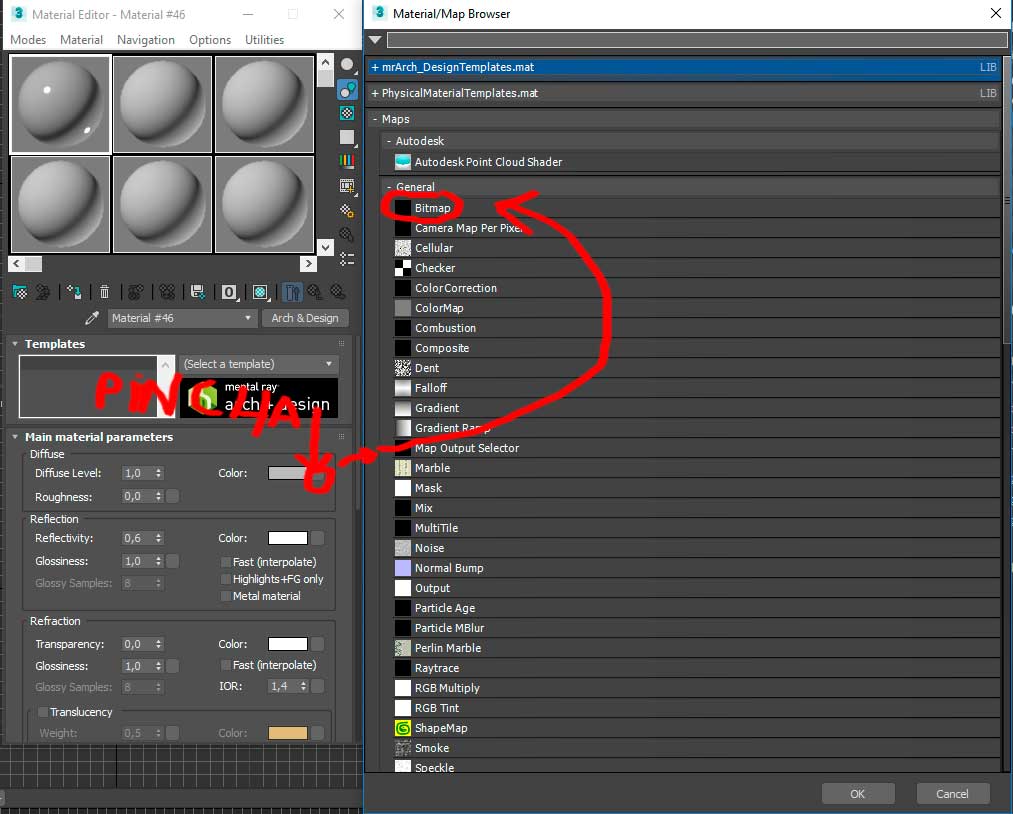Viewport: 1013px width, 814px height.
Task: Collapse the Autodesk subgroup
Action: point(389,141)
